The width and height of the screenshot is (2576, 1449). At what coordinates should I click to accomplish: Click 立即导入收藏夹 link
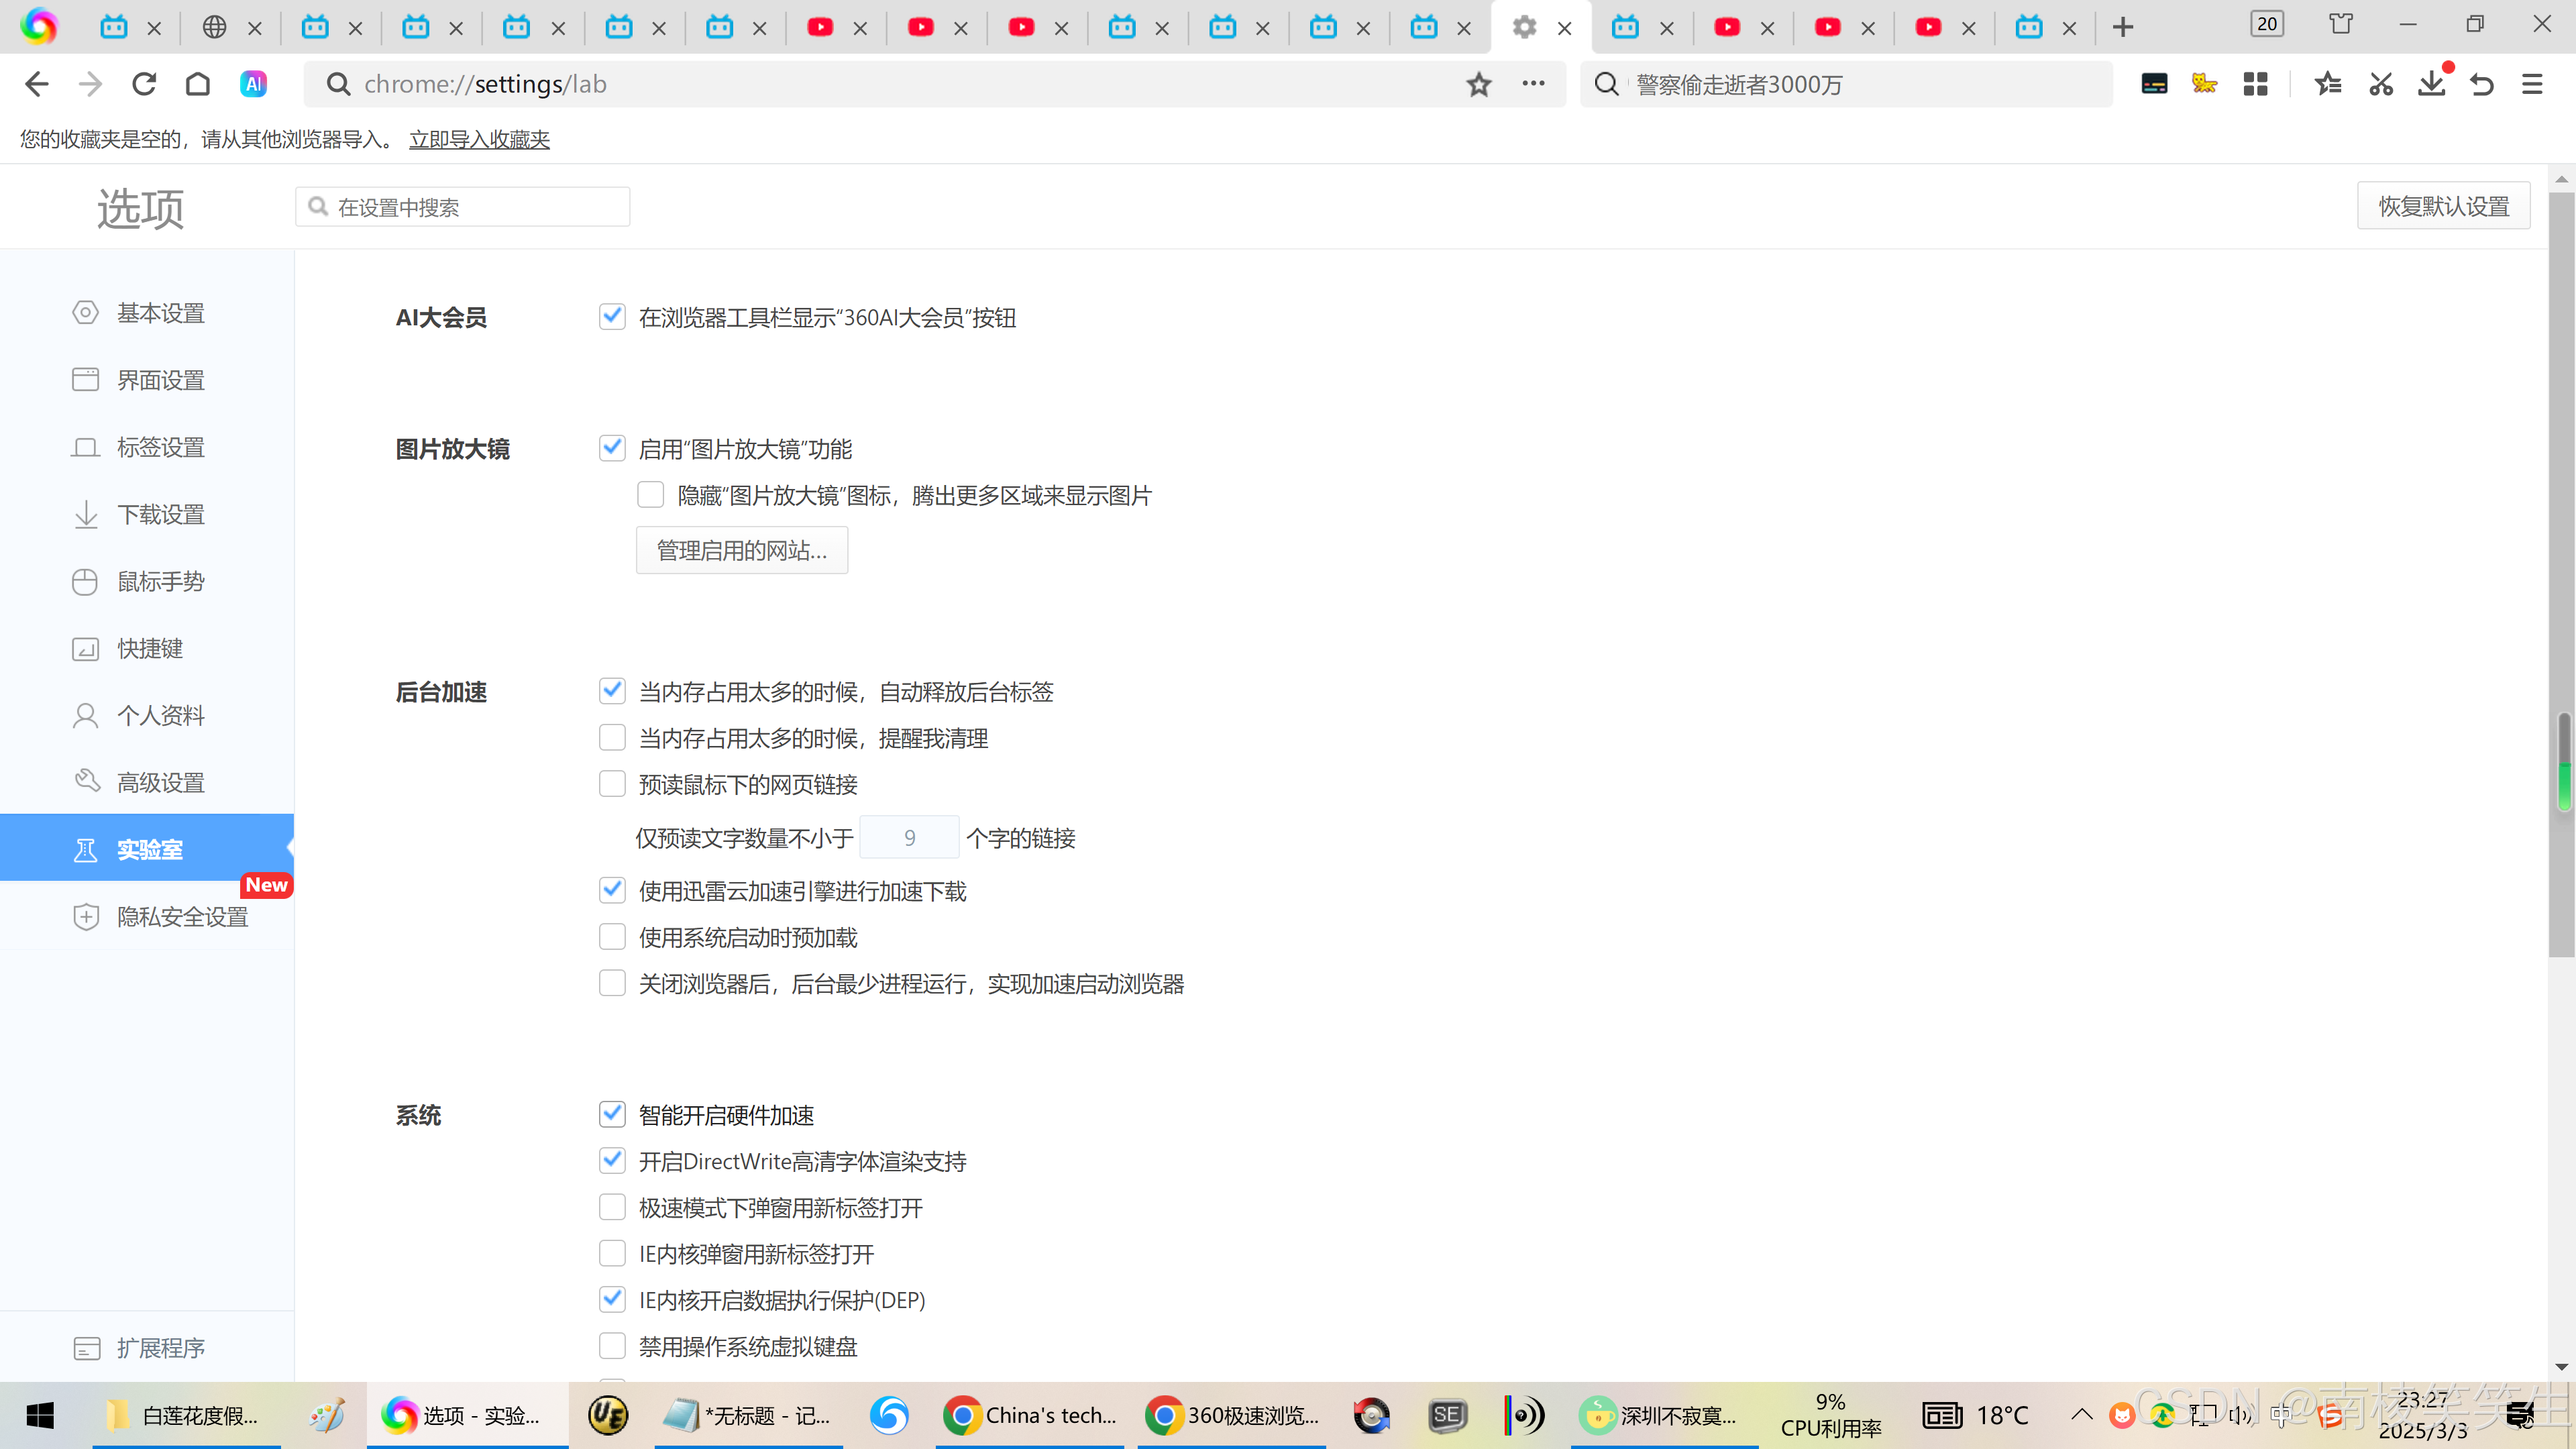pos(479,139)
